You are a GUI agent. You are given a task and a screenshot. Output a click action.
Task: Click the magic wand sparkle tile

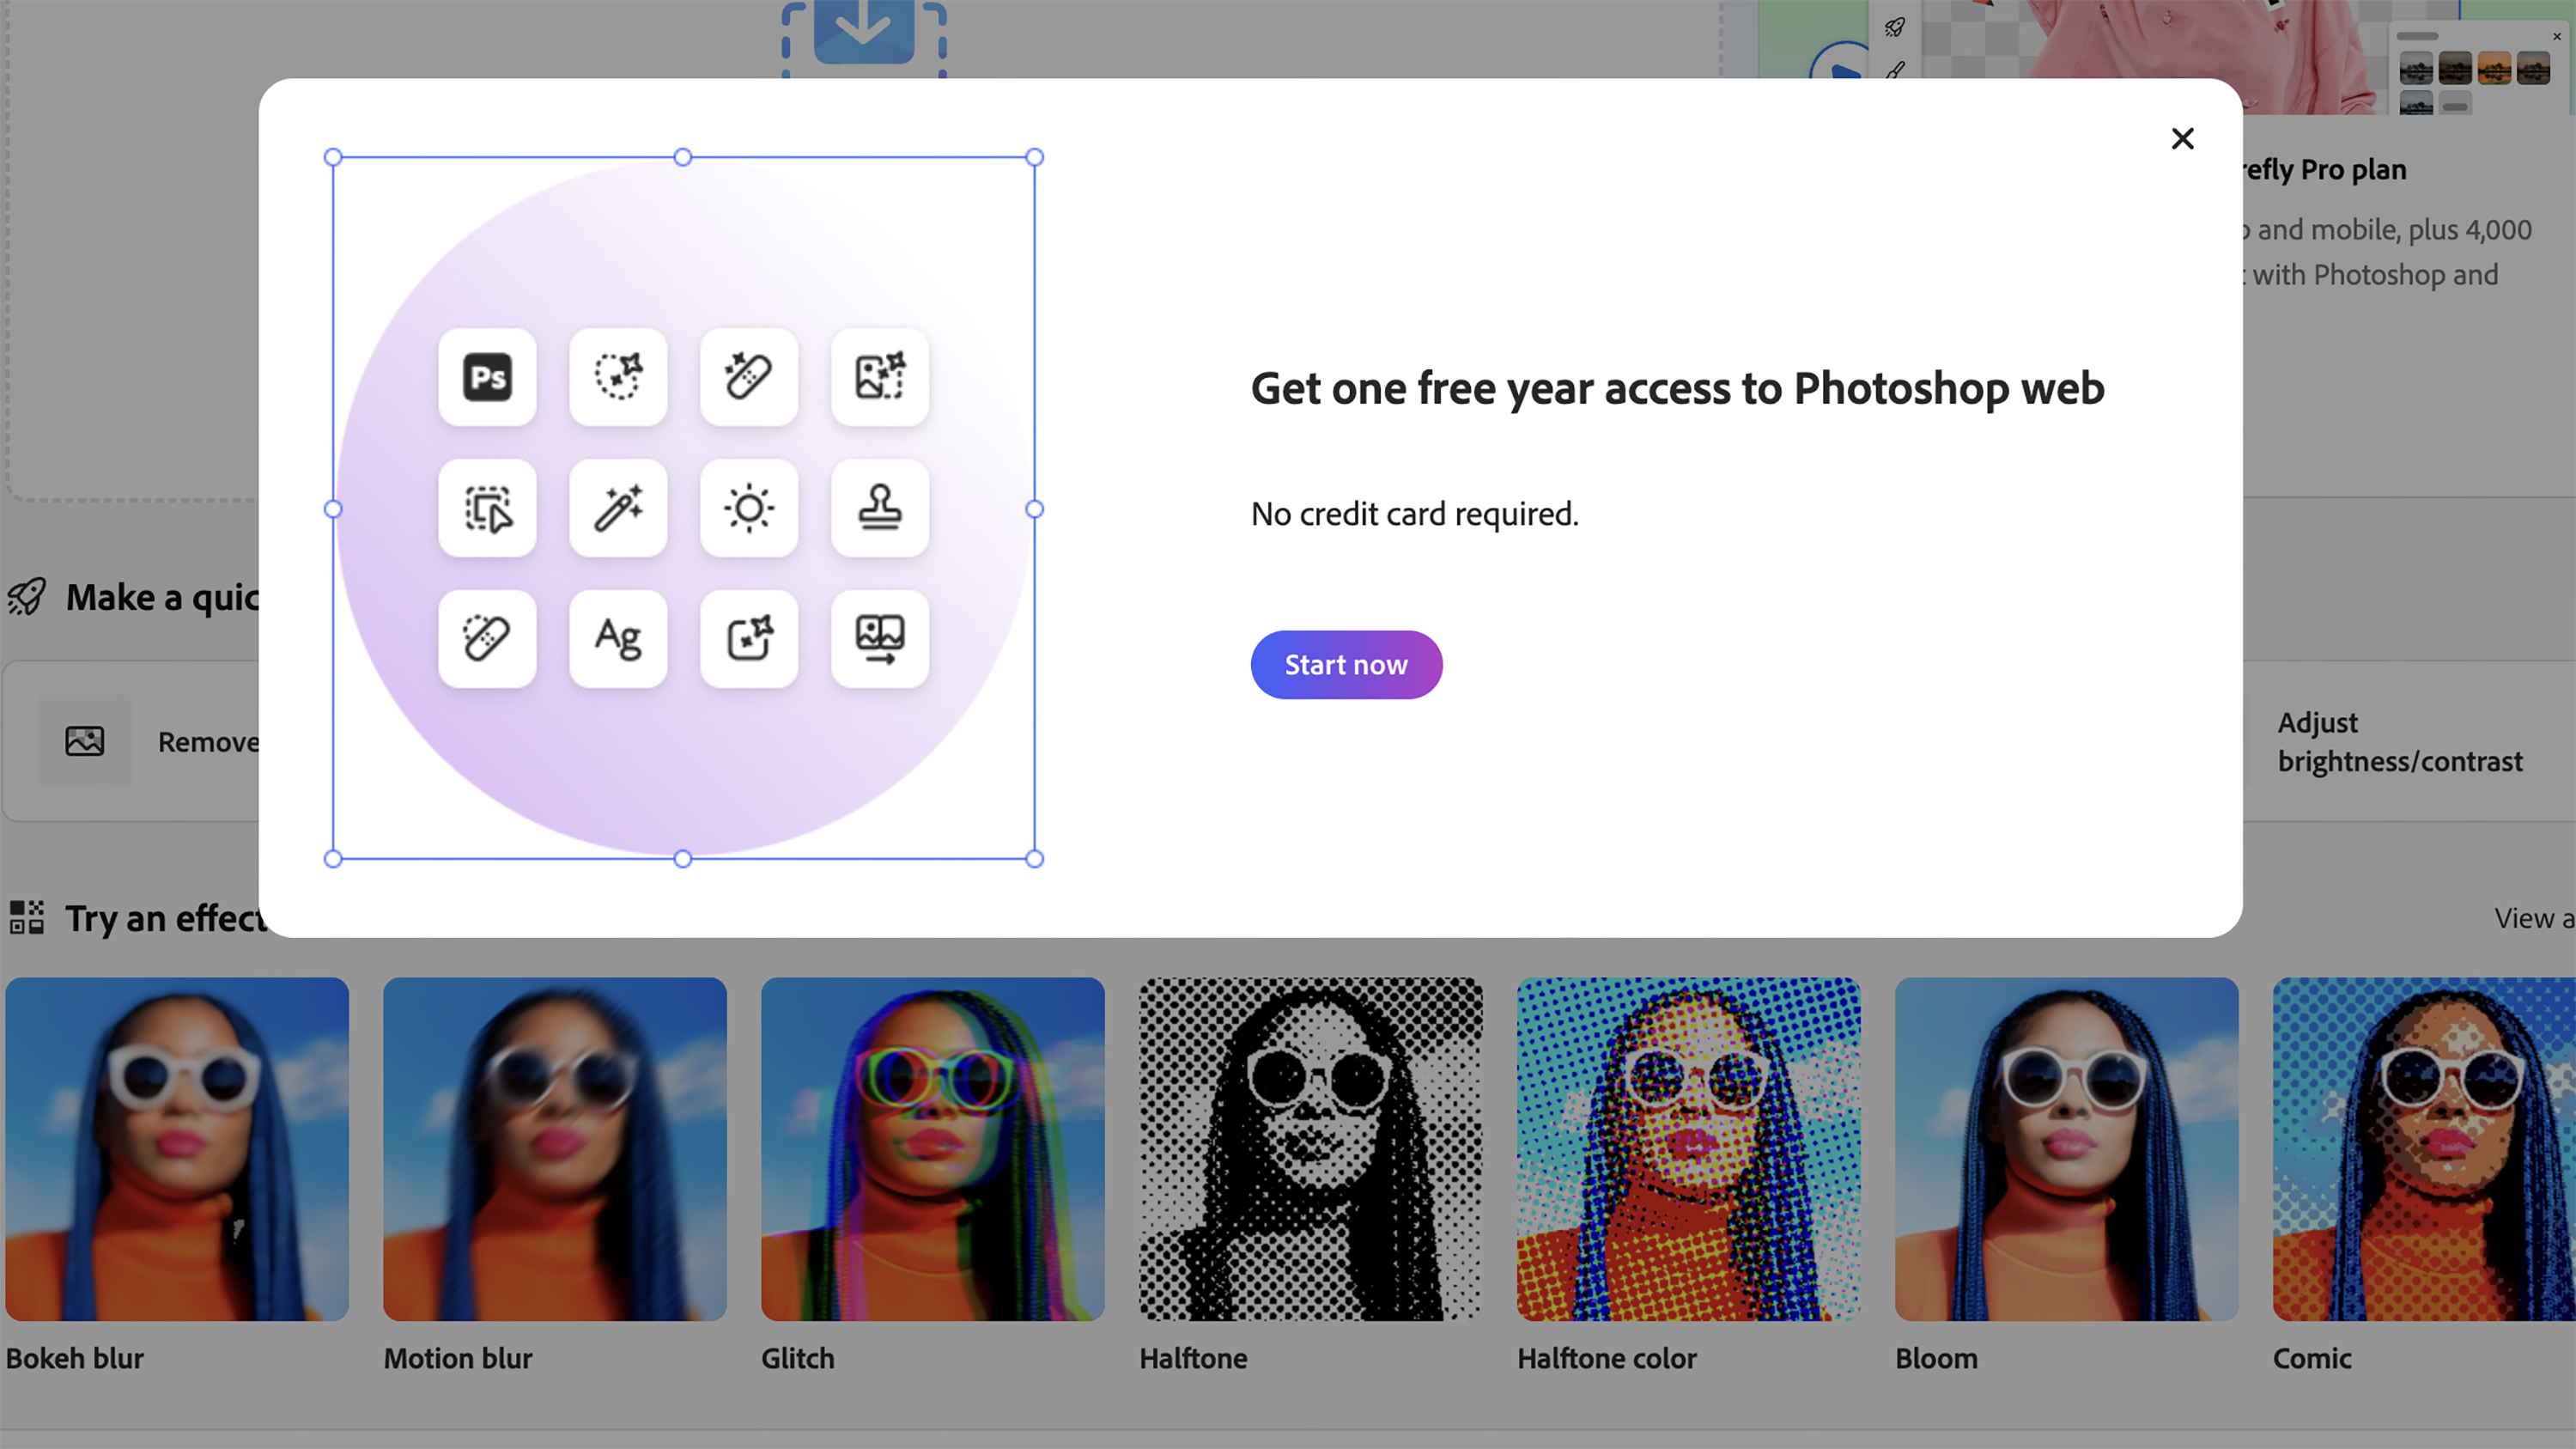(618, 508)
